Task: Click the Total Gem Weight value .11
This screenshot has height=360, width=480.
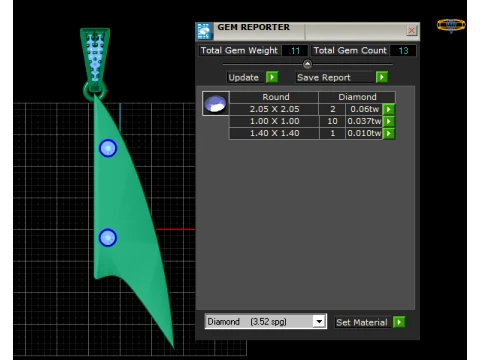Action: pyautogui.click(x=295, y=51)
